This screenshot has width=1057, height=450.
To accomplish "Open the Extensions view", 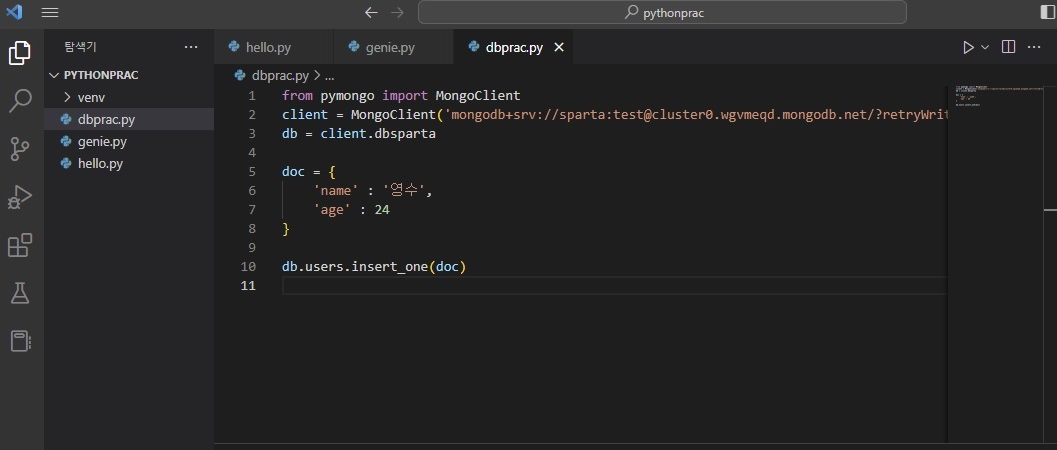I will [x=20, y=245].
